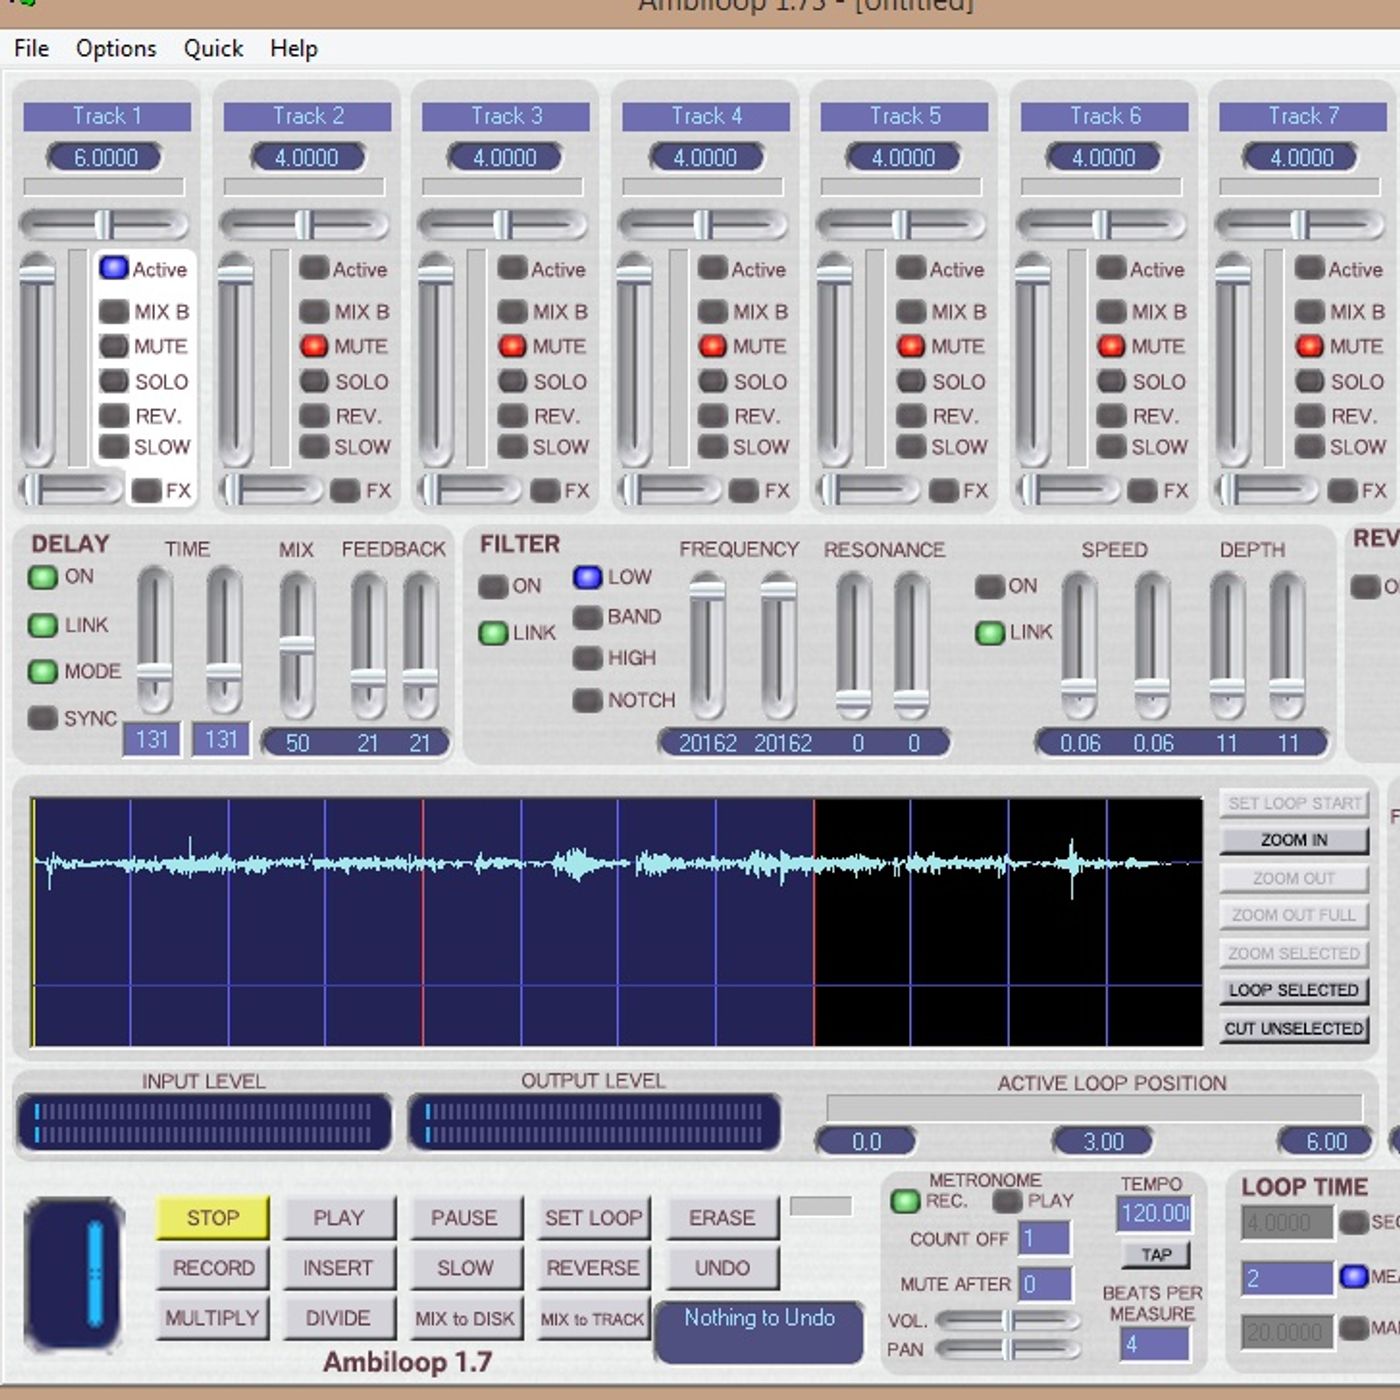This screenshot has width=1400, height=1400.
Task: Solo Track 3
Action: tap(512, 381)
